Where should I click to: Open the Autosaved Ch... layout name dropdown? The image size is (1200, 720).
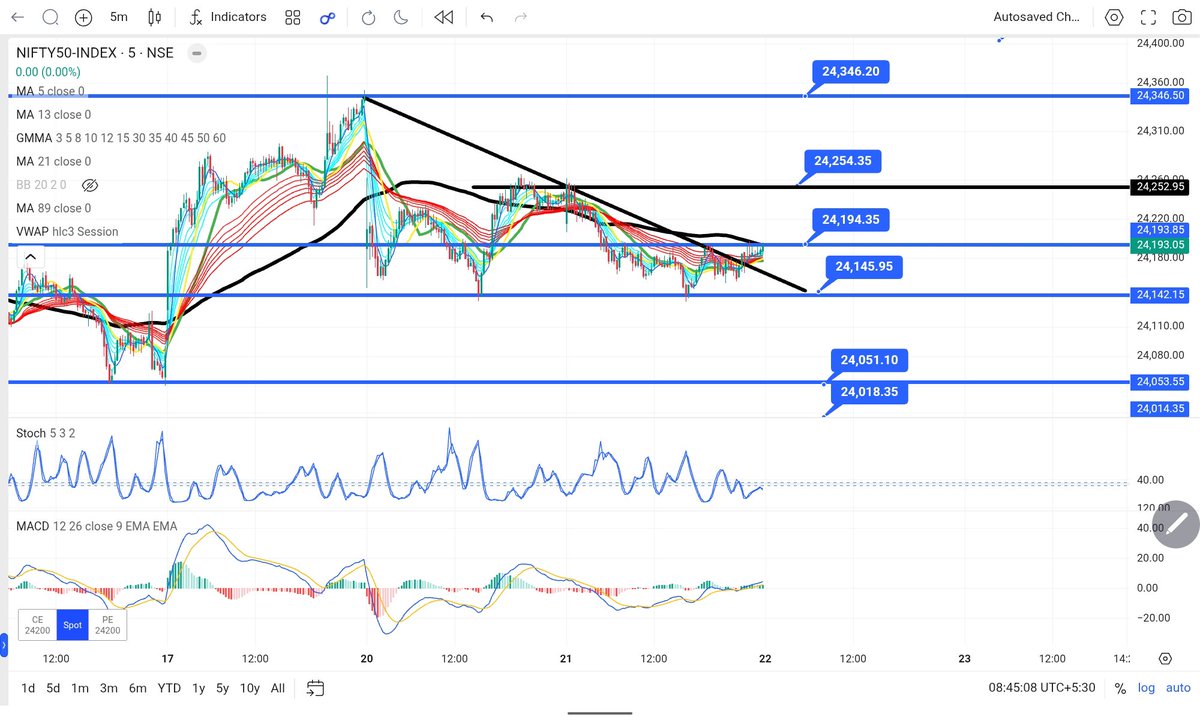click(x=1036, y=17)
